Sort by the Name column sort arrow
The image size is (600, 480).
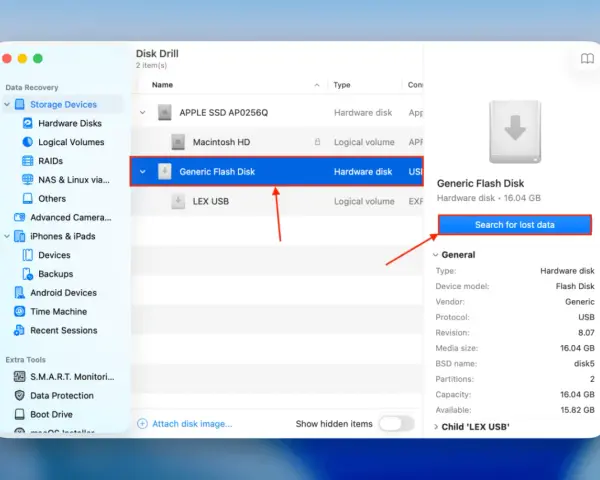[317, 85]
